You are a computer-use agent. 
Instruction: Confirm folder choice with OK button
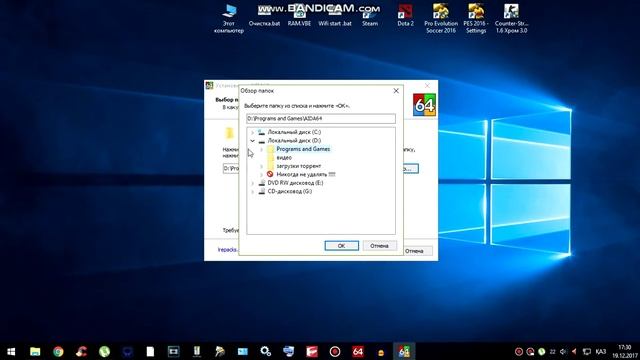[x=342, y=246]
